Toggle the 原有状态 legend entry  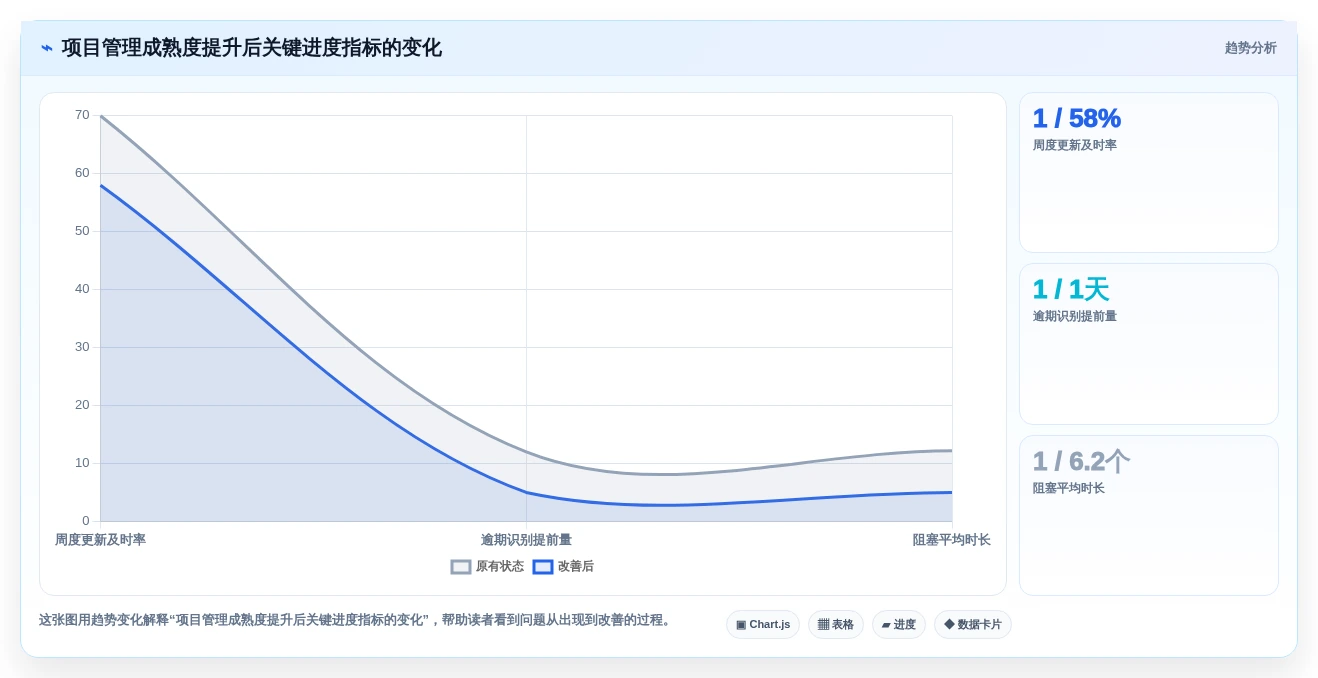click(x=487, y=566)
